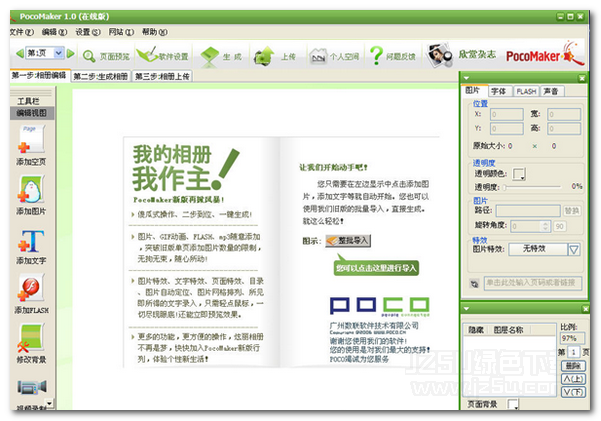Go to next page arrow
This screenshot has width=601, height=421.
click(x=71, y=53)
